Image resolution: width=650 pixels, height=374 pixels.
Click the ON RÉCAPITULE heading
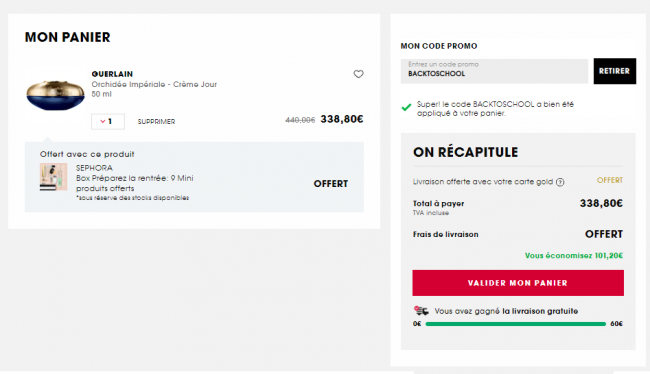tap(466, 152)
